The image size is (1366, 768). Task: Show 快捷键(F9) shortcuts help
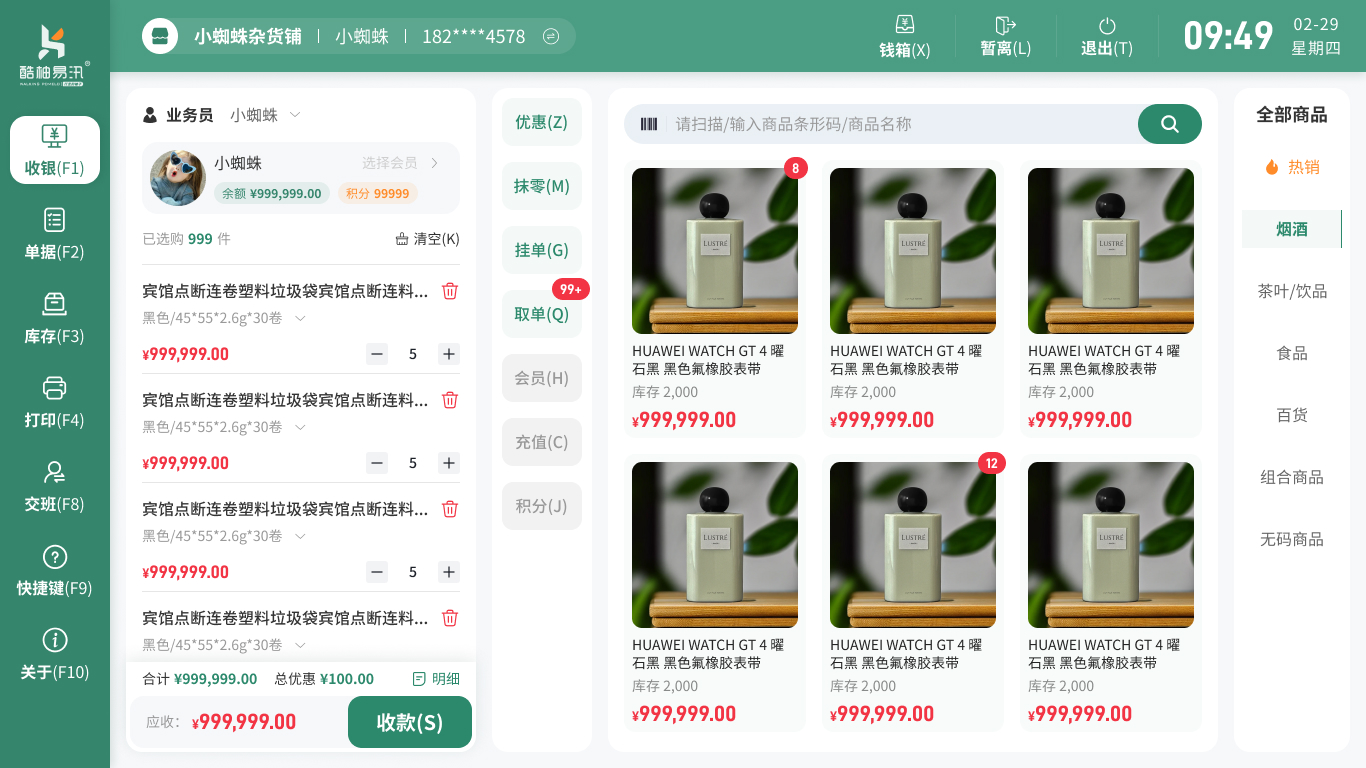[55, 570]
